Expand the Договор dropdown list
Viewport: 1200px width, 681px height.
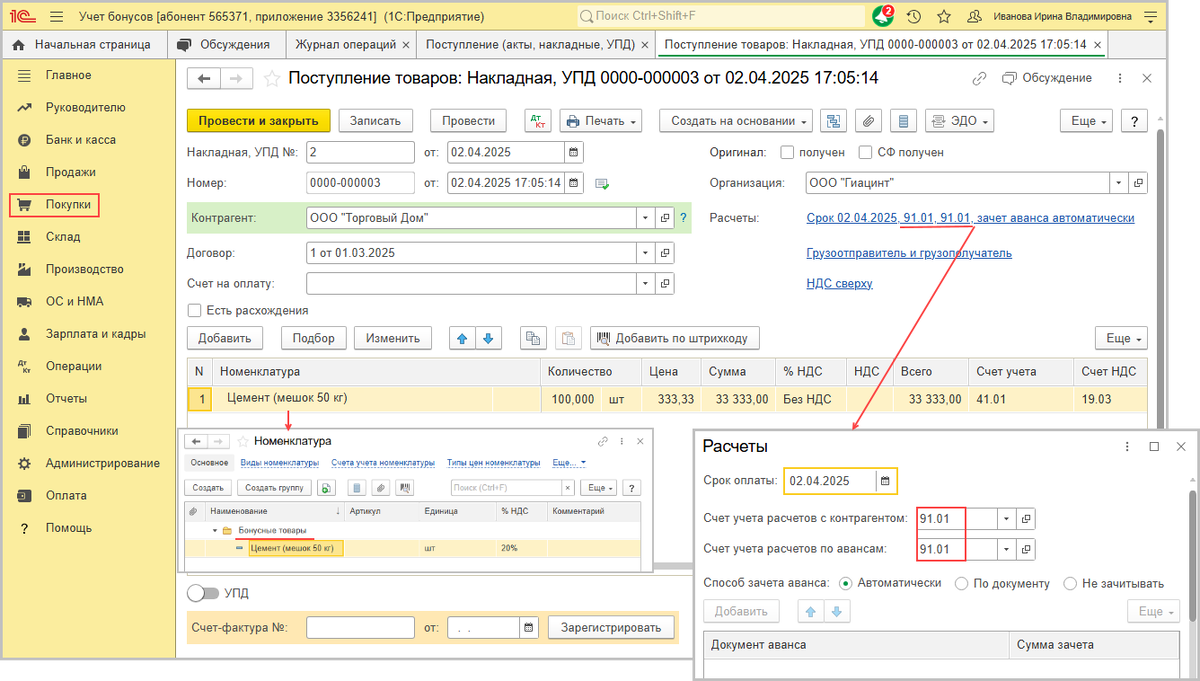645,252
